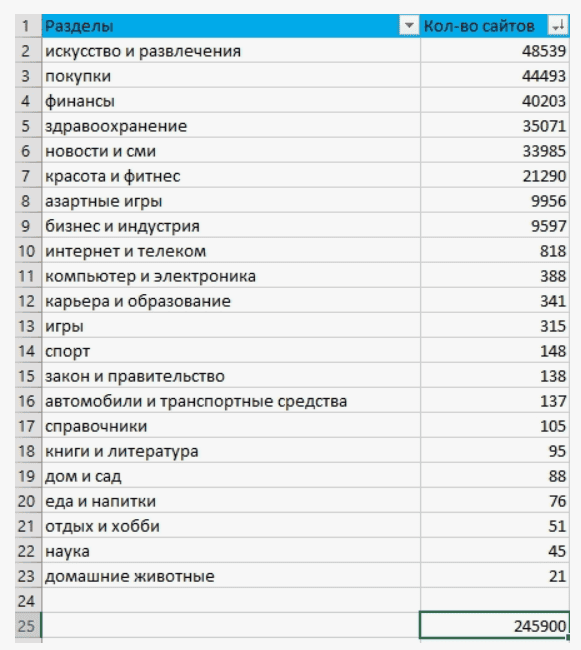Screen dimensions: 581x650
Task: Select the value 21290
Action: [x=495, y=176]
